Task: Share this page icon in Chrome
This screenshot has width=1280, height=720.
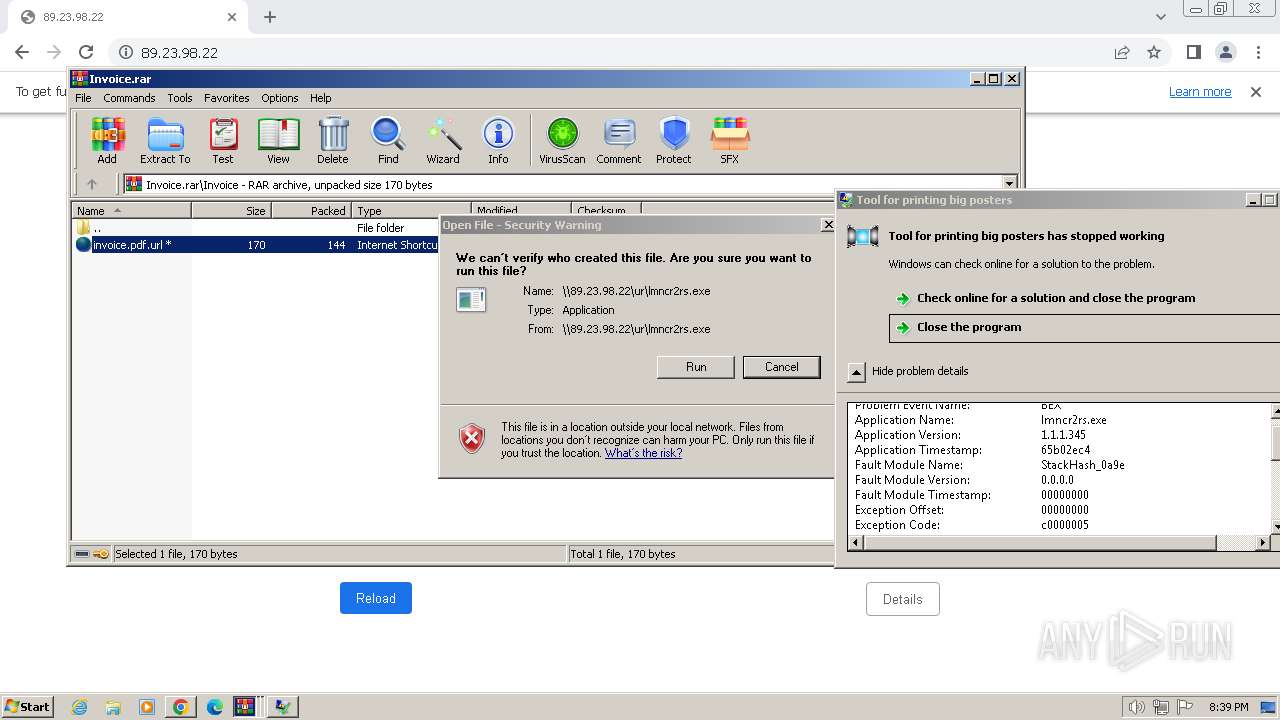Action: (1122, 52)
